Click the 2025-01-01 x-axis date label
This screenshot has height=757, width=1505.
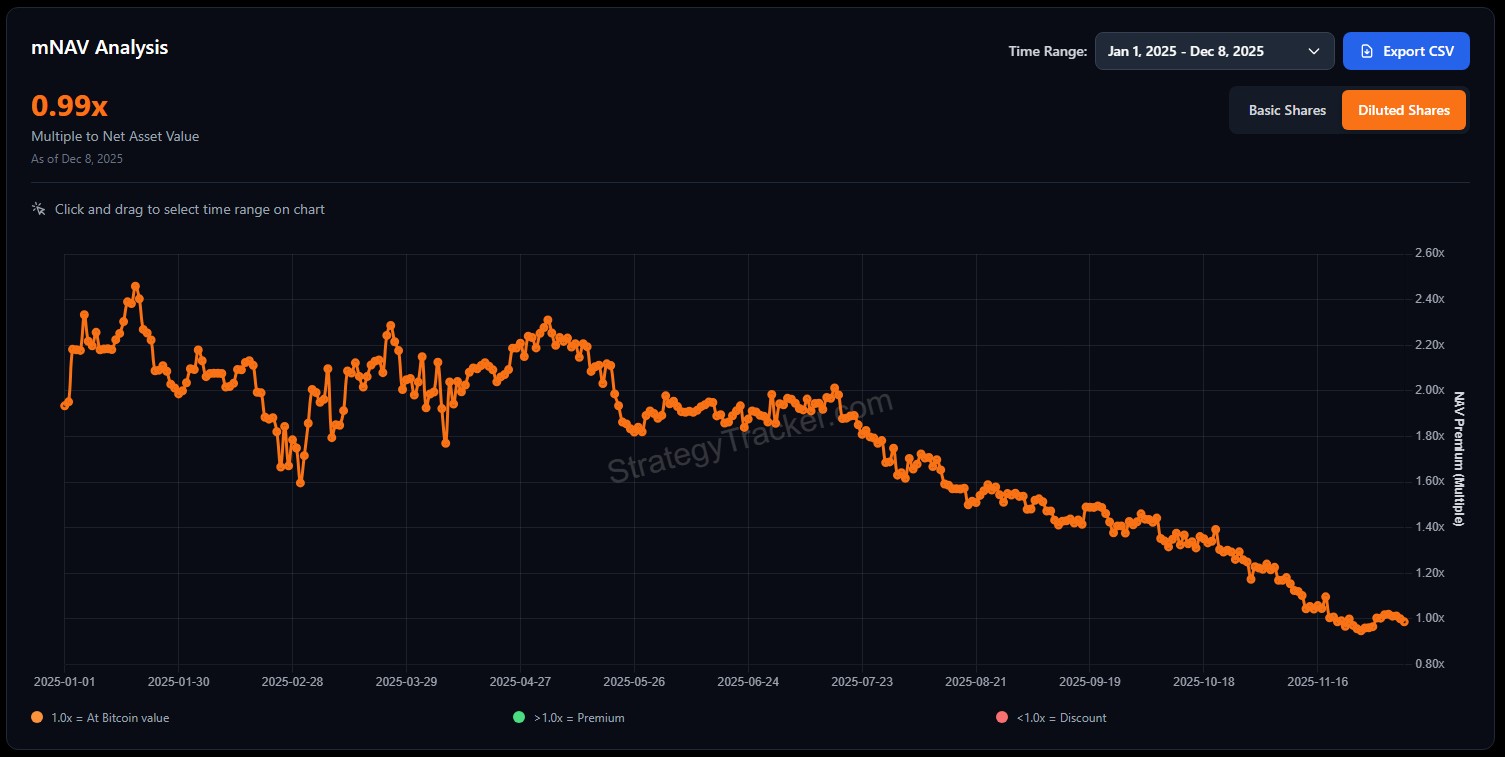tap(65, 682)
